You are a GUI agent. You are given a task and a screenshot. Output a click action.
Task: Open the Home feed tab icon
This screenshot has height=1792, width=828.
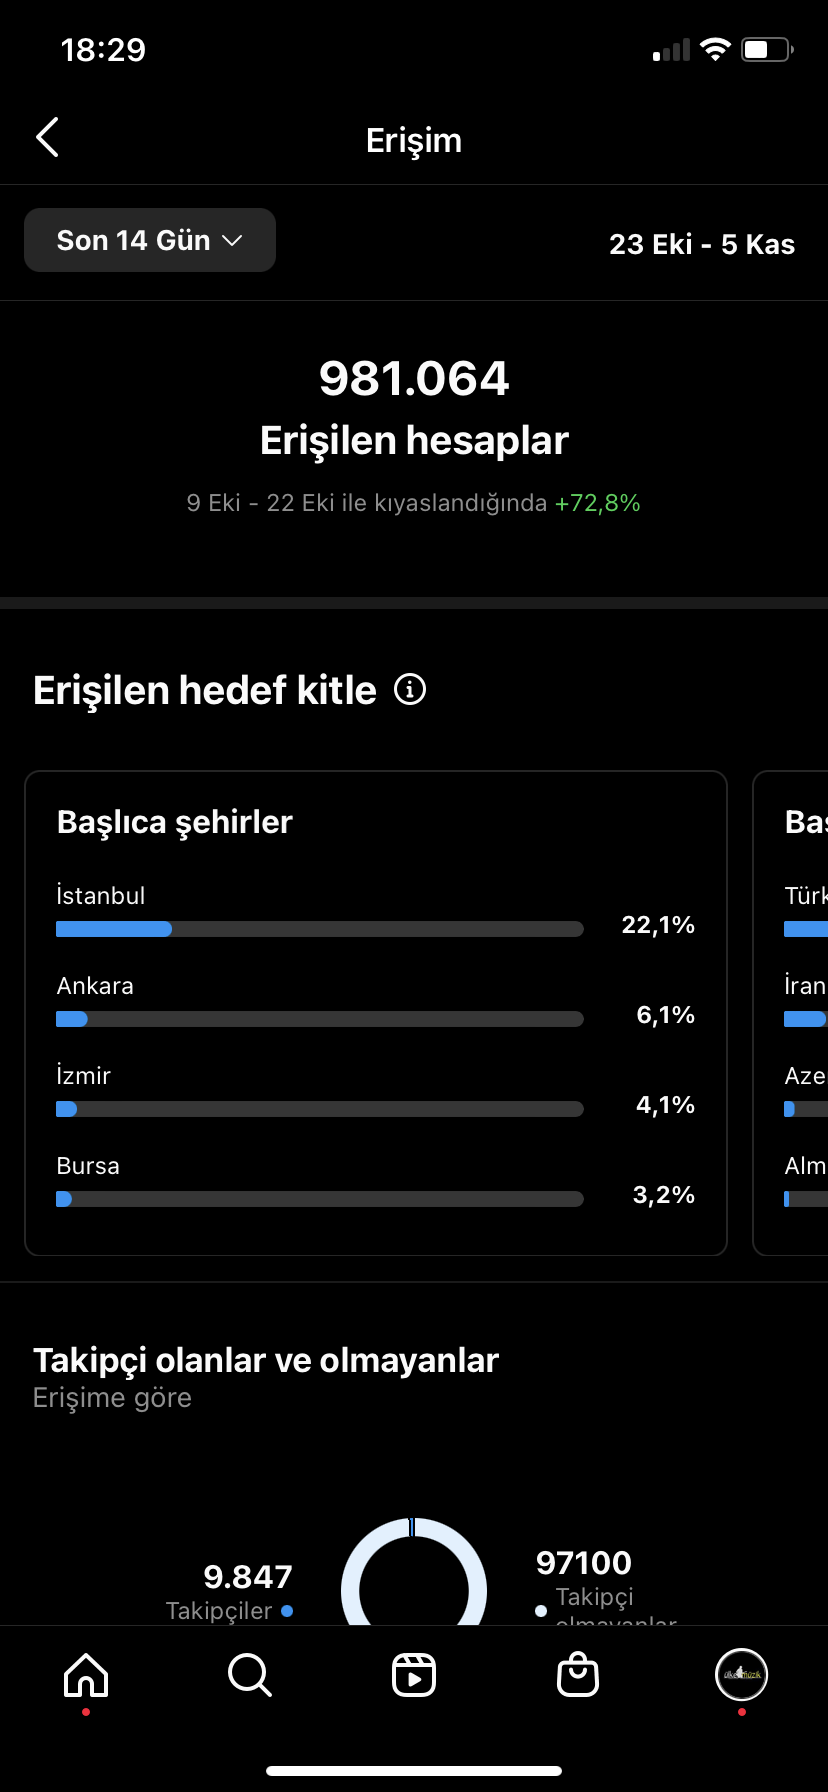[x=86, y=1675]
